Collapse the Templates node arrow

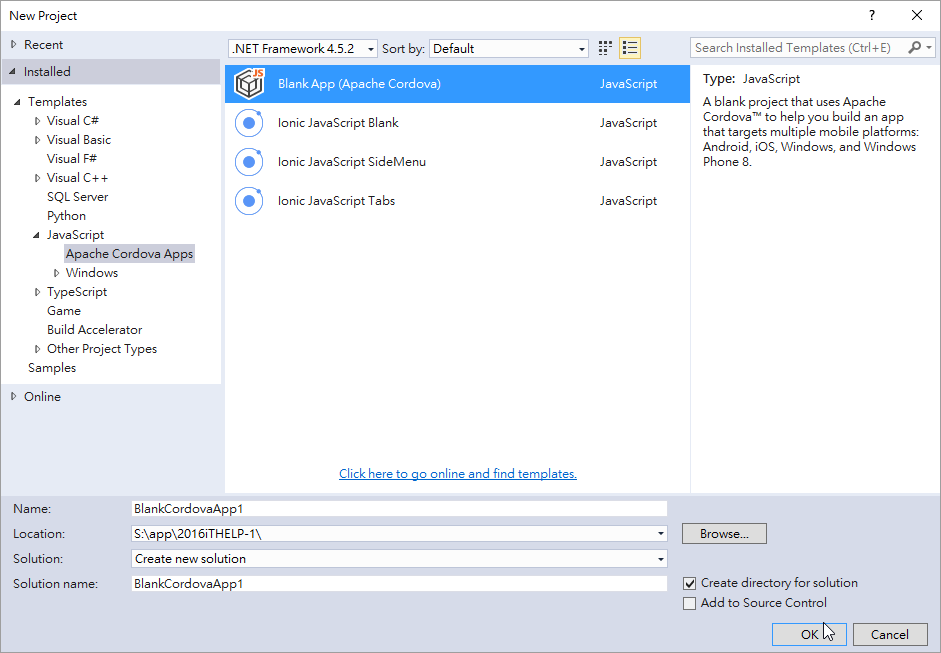(x=17, y=102)
